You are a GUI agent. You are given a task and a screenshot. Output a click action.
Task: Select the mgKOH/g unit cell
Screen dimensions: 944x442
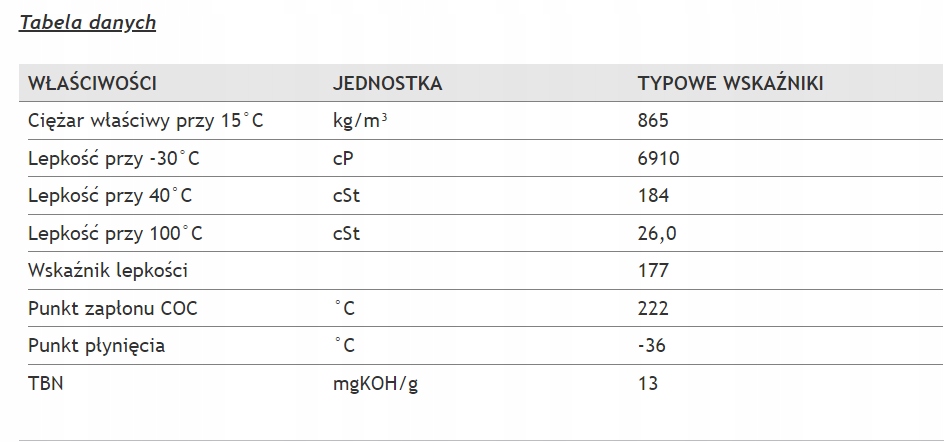(374, 383)
